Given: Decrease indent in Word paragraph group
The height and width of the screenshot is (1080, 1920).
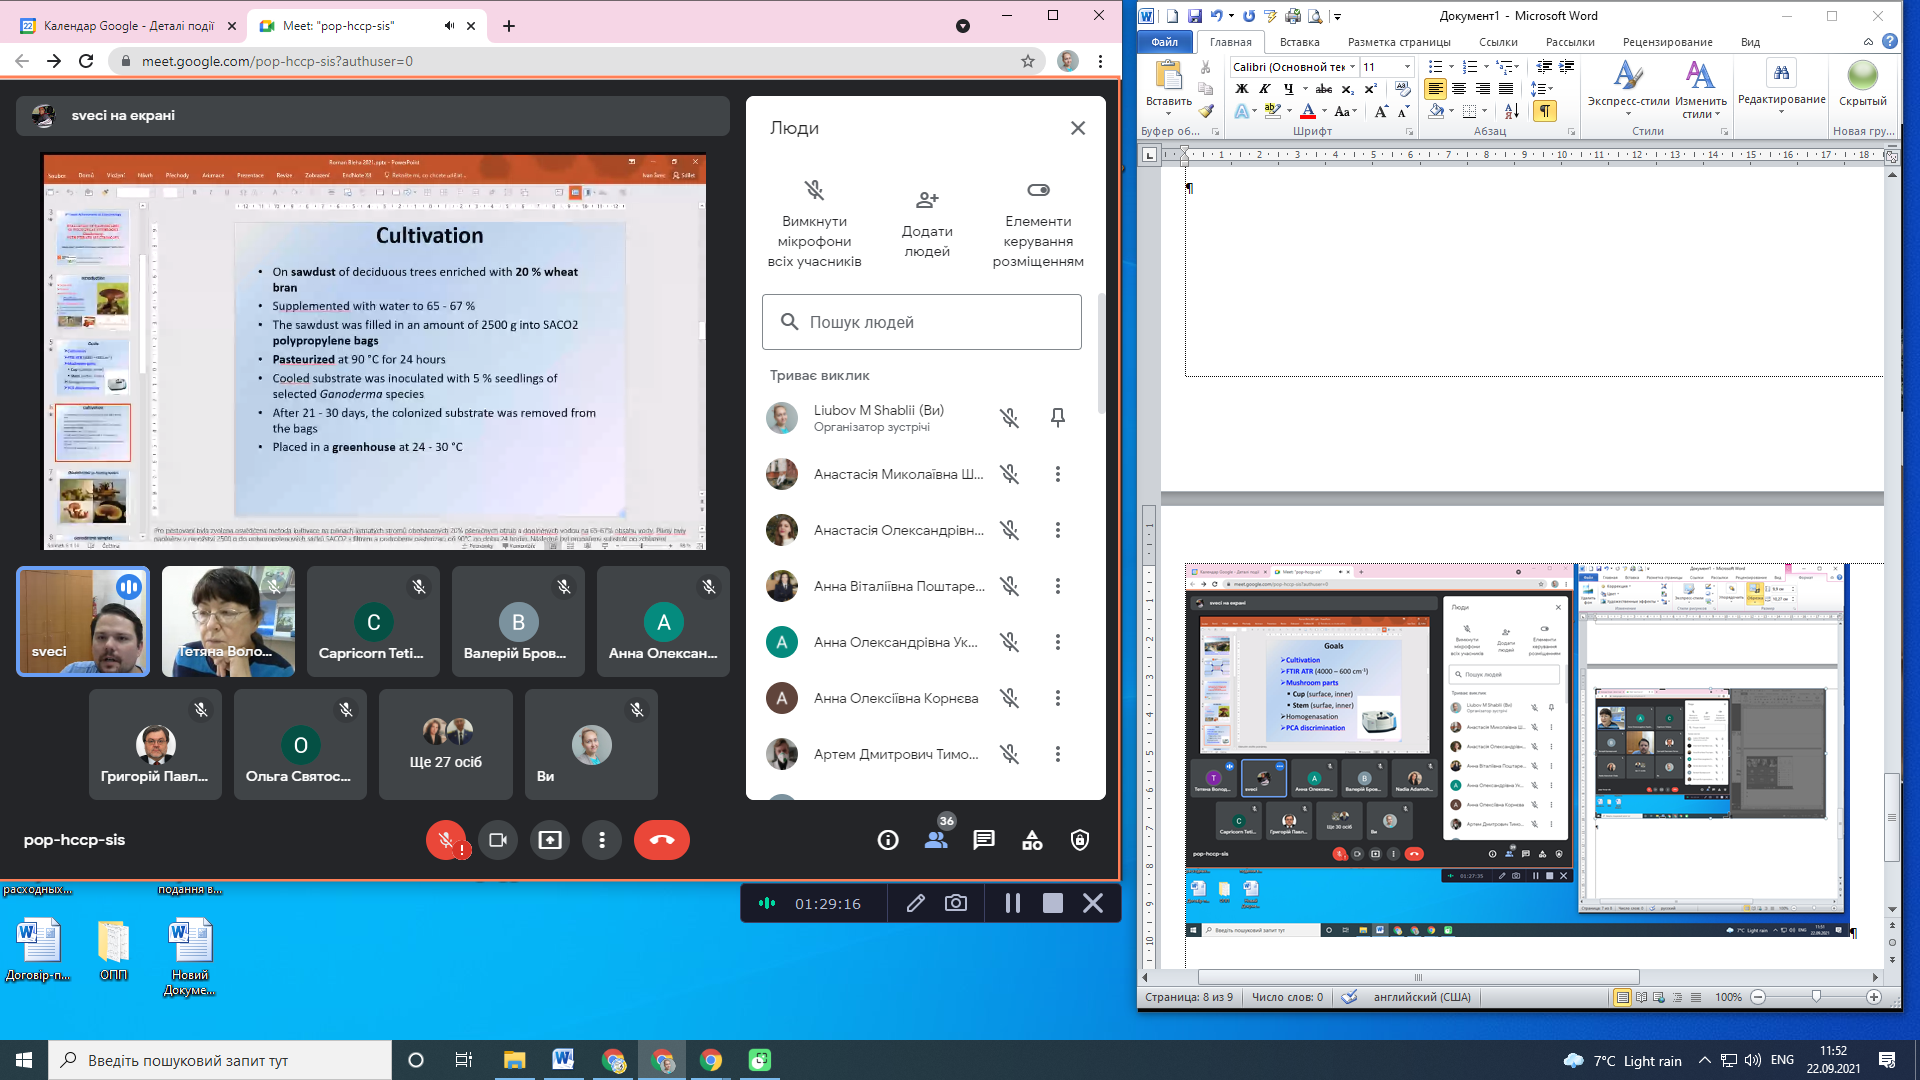Looking at the screenshot, I should [x=1544, y=67].
